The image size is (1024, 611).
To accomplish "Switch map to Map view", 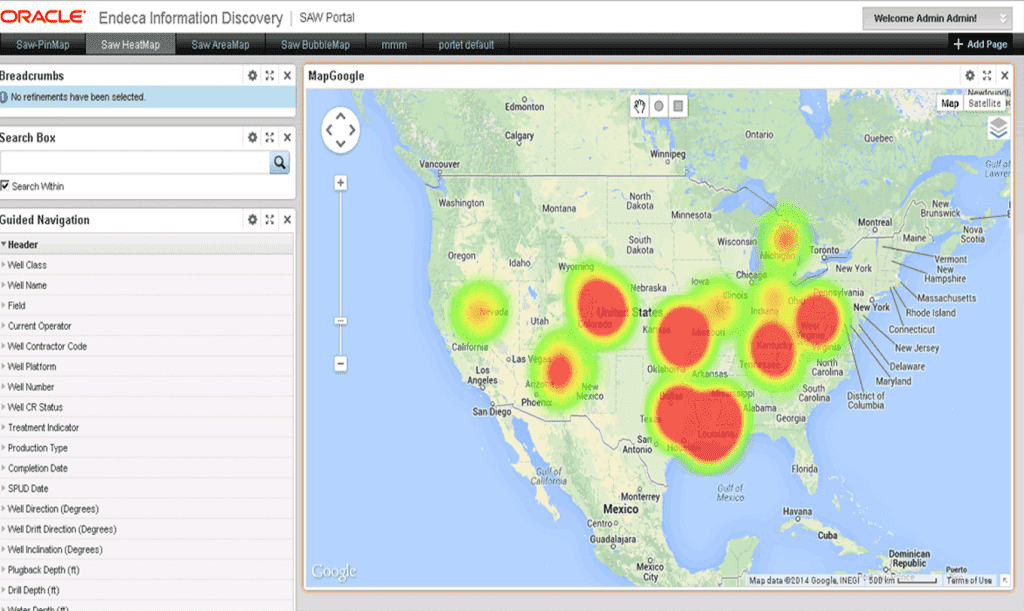I will click(x=950, y=103).
